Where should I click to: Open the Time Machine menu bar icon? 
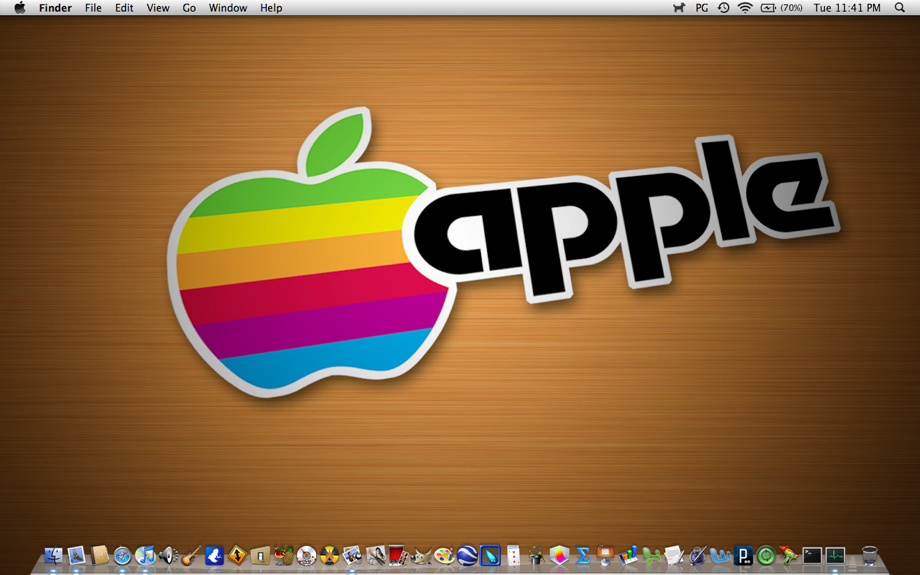point(723,8)
